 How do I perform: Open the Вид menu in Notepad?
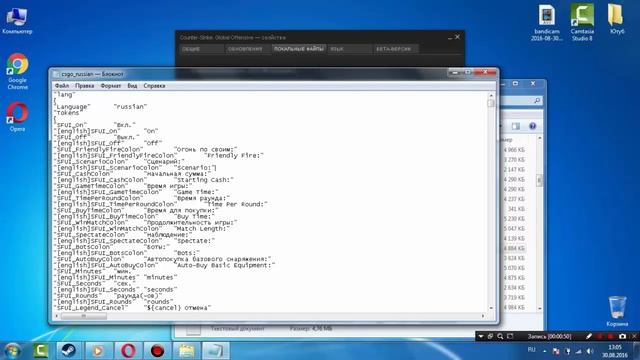click(x=132, y=86)
